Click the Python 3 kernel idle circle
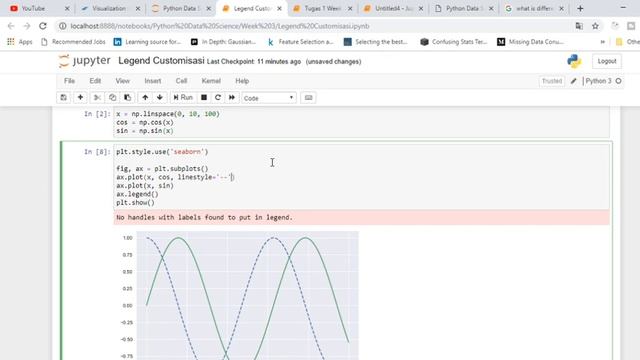The image size is (640, 360). click(x=618, y=81)
